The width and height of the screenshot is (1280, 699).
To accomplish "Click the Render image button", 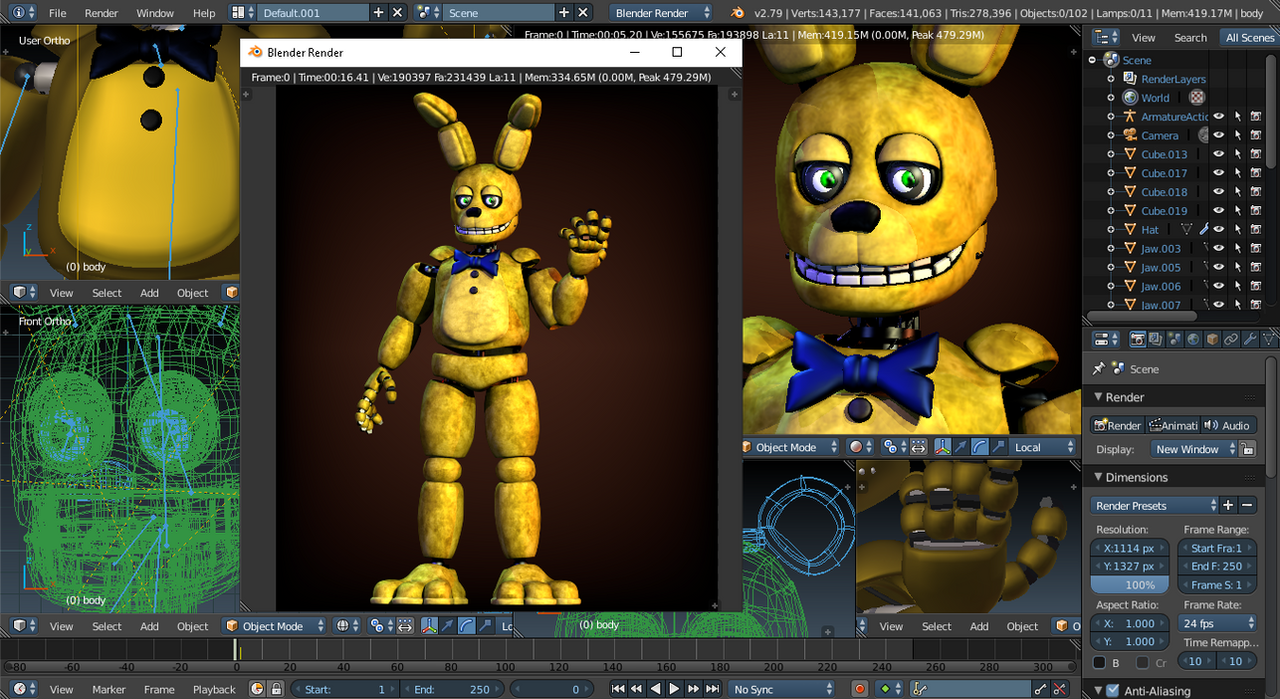I will (x=1116, y=425).
